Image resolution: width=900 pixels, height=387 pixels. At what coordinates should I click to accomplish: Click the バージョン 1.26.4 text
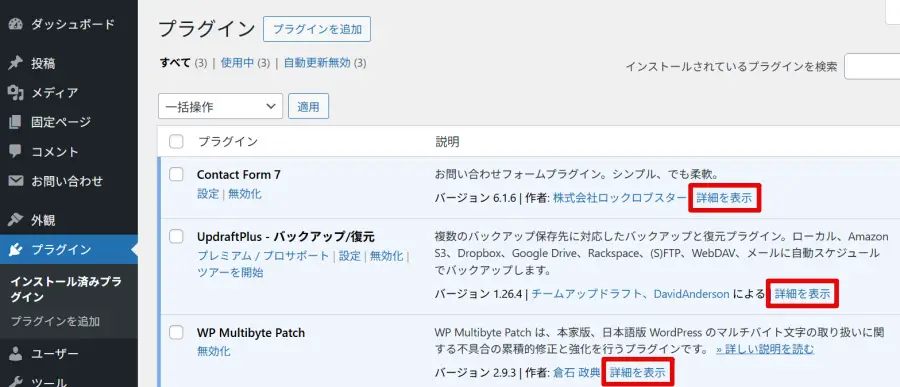[x=478, y=294]
